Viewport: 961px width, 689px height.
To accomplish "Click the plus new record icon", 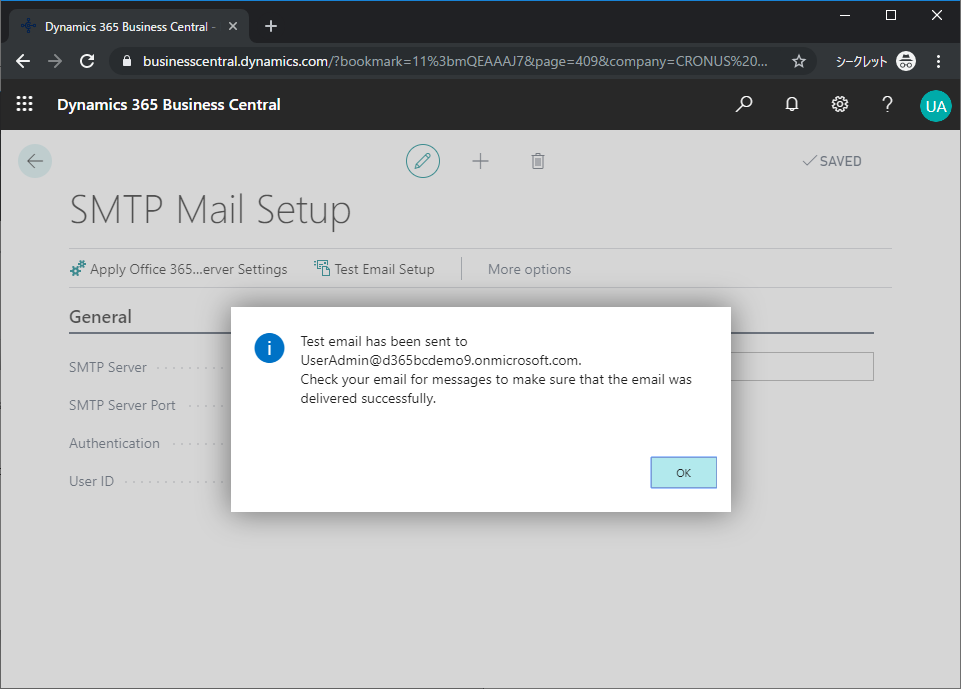I will pos(480,161).
